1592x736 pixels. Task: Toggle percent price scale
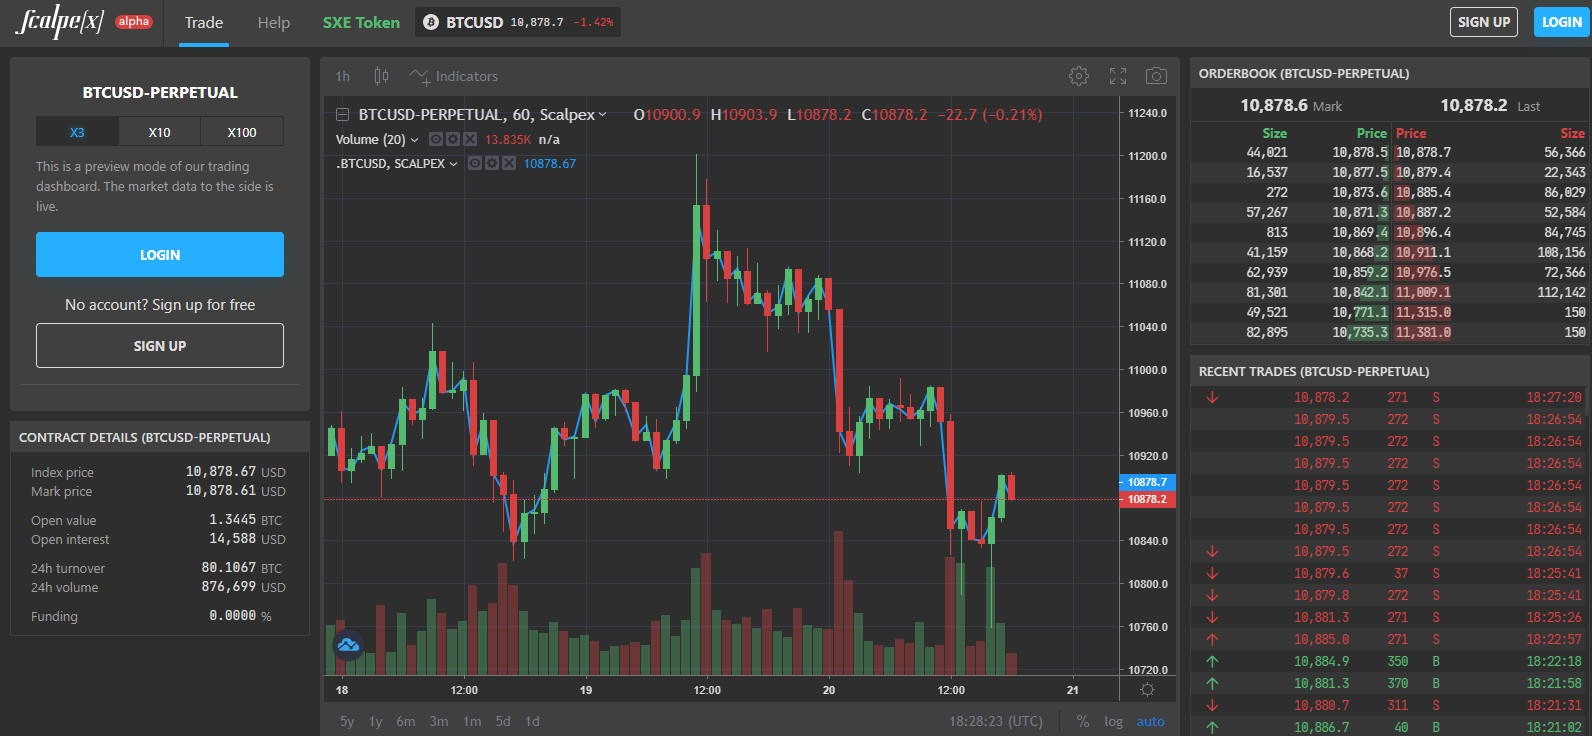tap(1083, 721)
